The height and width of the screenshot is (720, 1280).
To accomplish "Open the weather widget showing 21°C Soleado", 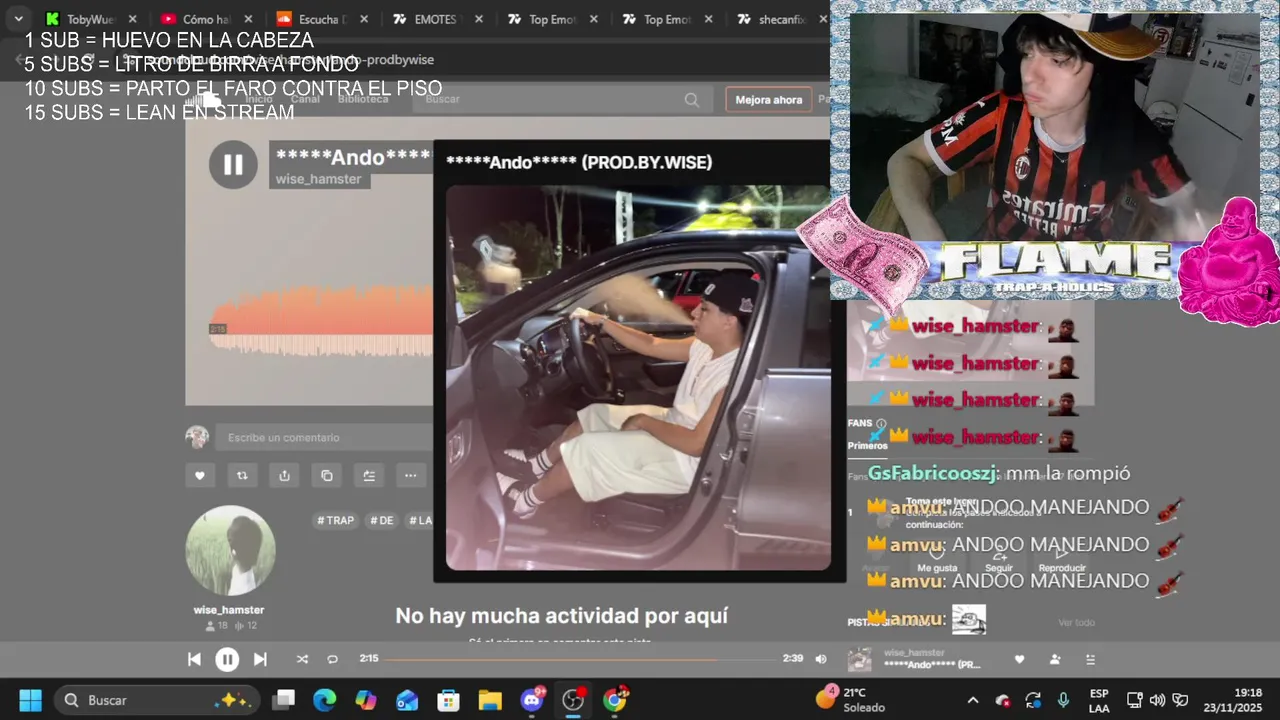I will [852, 700].
